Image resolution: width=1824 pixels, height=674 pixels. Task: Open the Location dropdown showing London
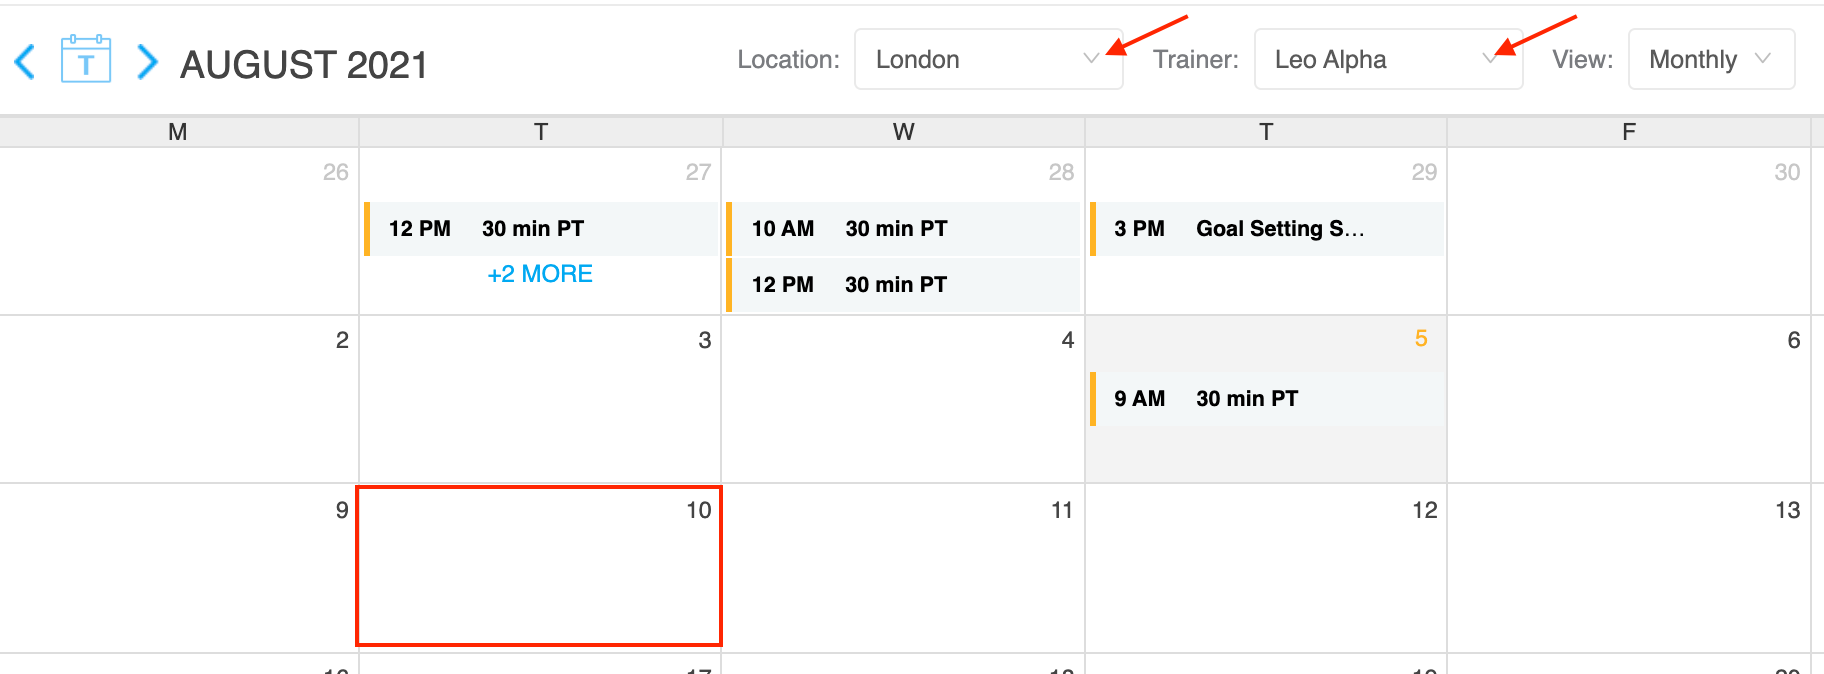click(x=988, y=59)
